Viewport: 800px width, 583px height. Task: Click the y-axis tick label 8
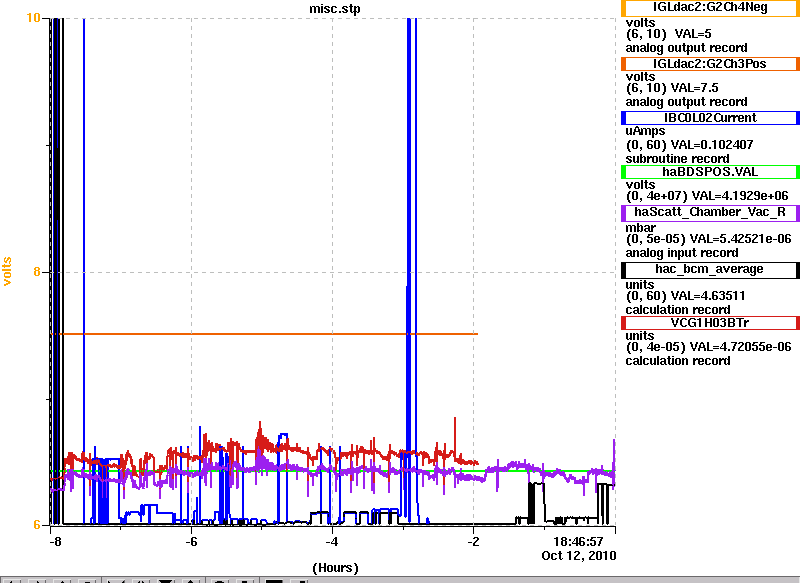click(x=37, y=272)
